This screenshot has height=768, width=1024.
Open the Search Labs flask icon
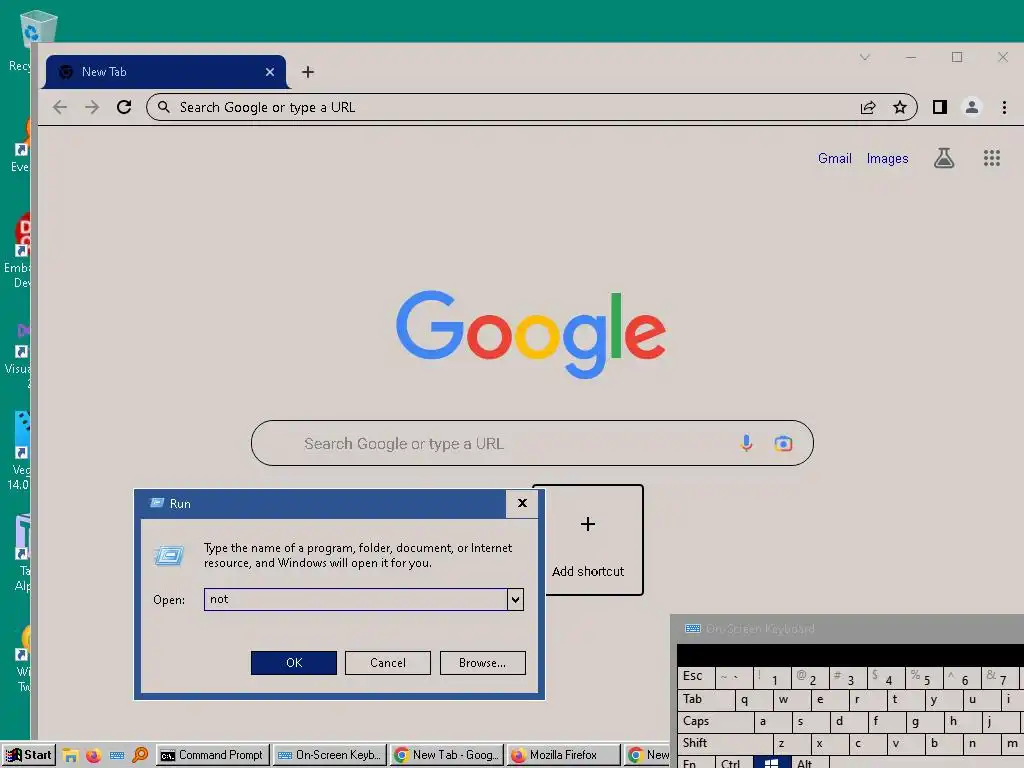click(944, 158)
